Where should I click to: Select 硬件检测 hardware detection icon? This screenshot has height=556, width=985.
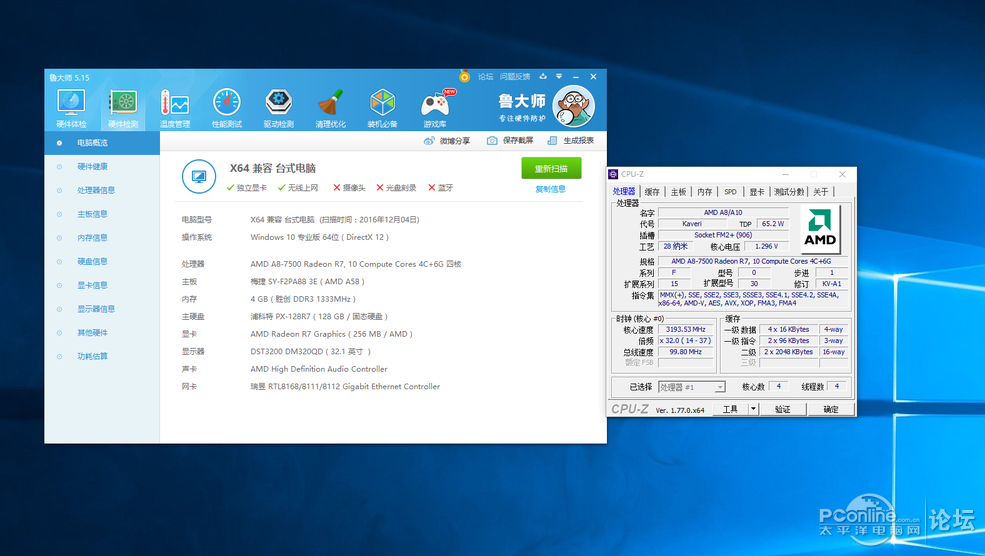123,108
